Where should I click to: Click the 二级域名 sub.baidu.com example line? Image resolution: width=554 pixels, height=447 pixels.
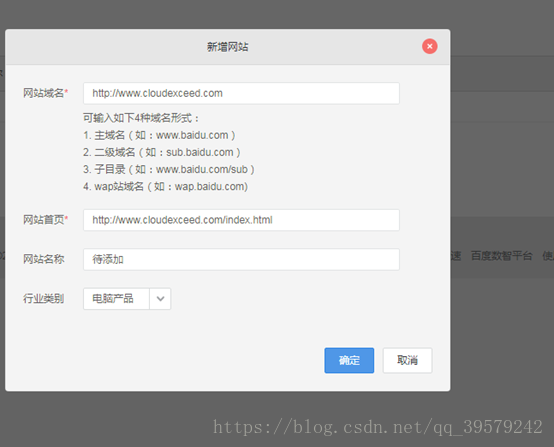click(x=162, y=152)
